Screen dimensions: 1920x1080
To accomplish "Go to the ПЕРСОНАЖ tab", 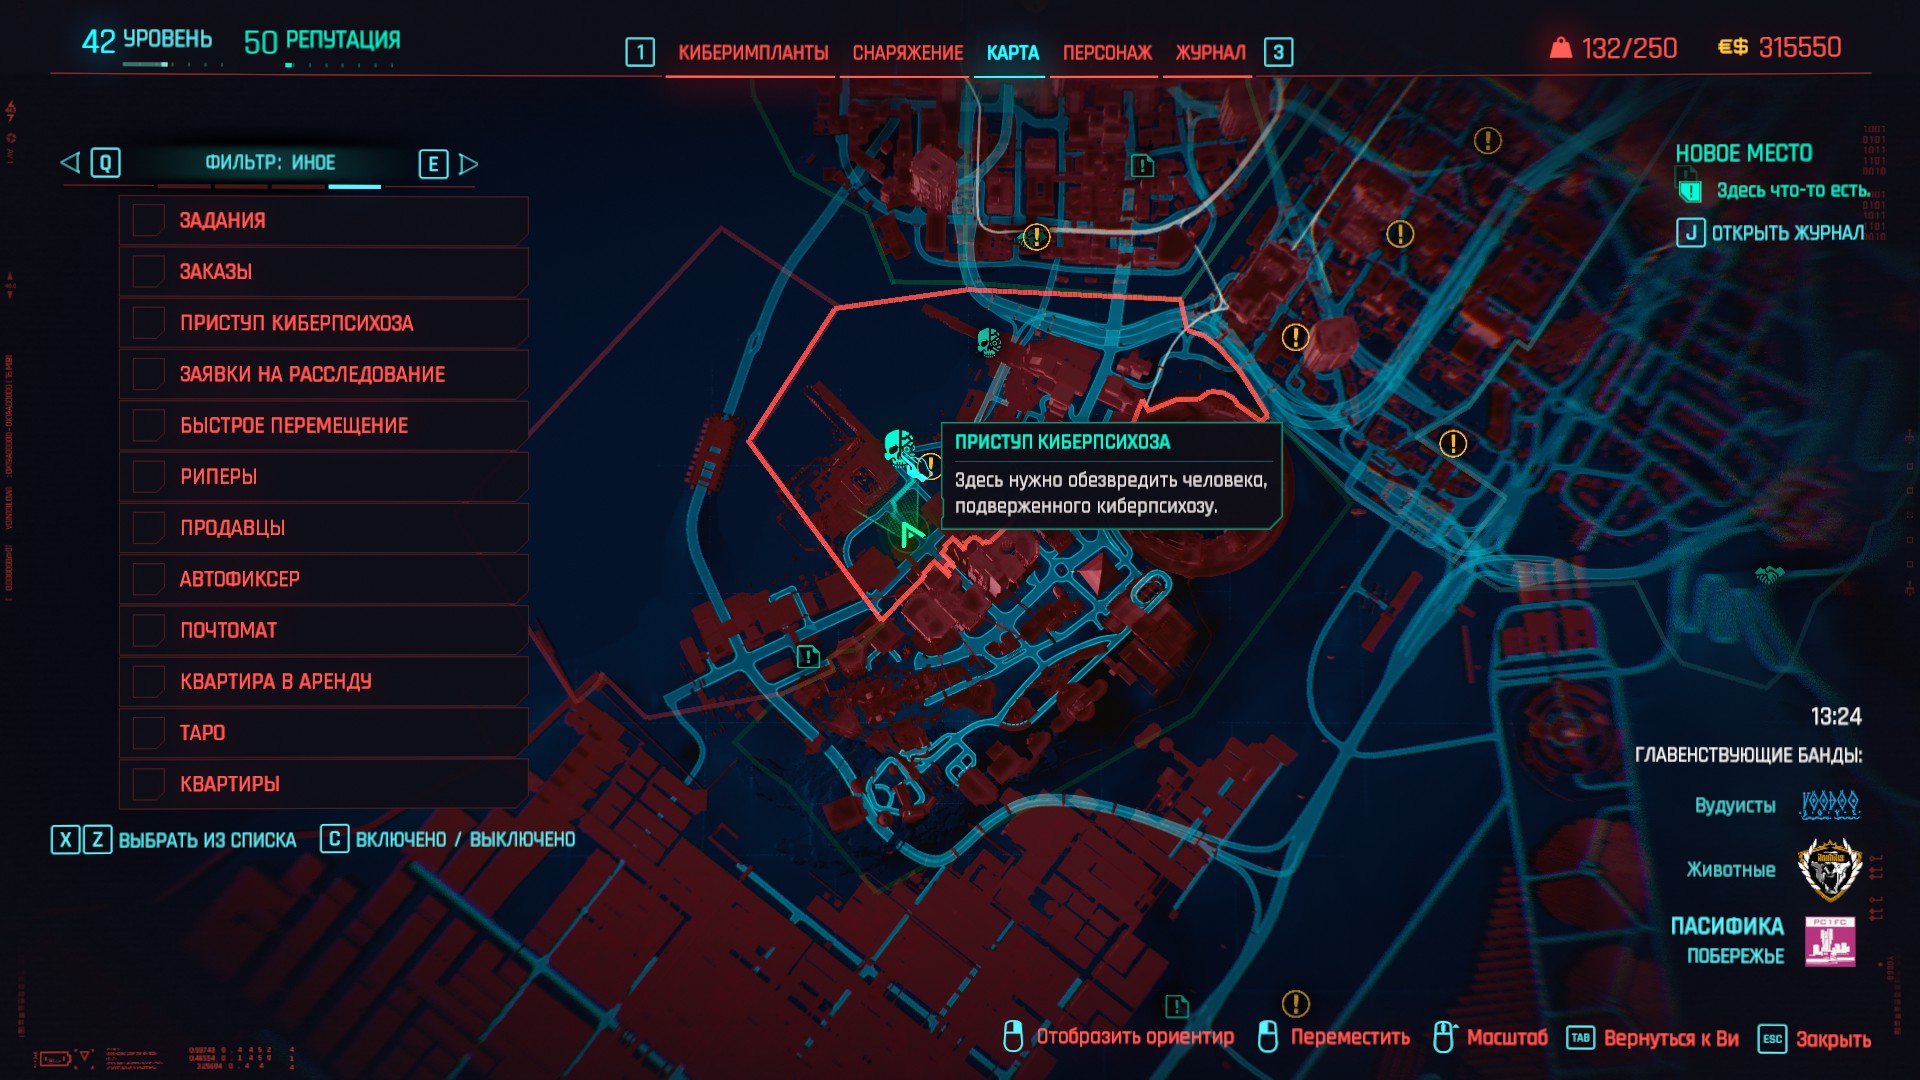I will [x=1107, y=52].
